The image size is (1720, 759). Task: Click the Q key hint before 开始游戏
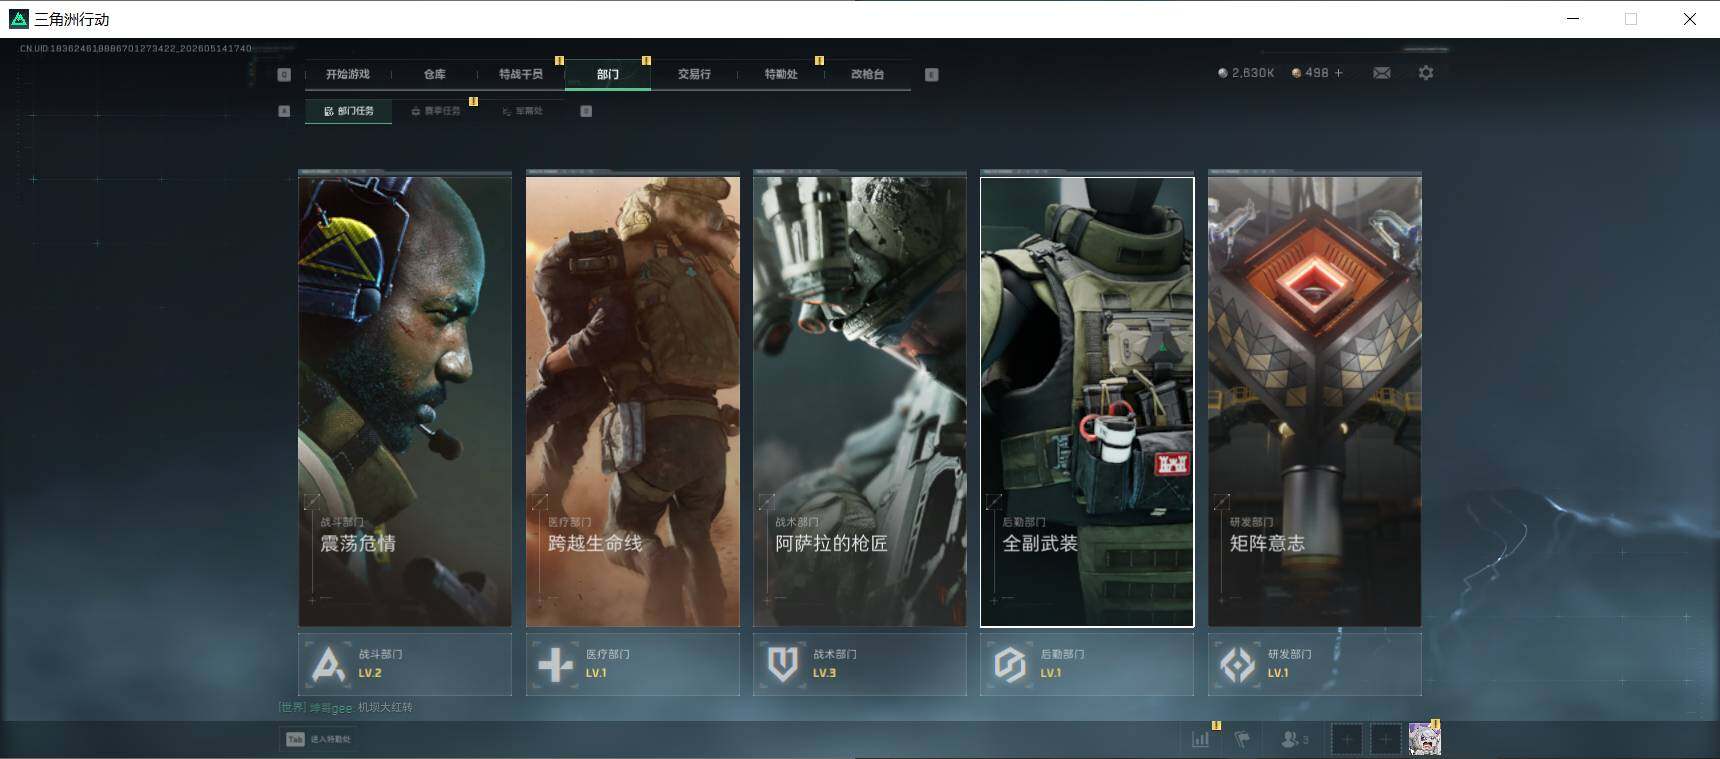(284, 74)
